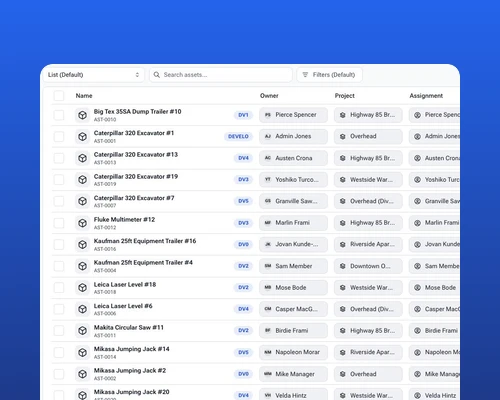The height and width of the screenshot is (400, 500).
Task: Click the Mike Manager owner chip
Action: pos(293,374)
